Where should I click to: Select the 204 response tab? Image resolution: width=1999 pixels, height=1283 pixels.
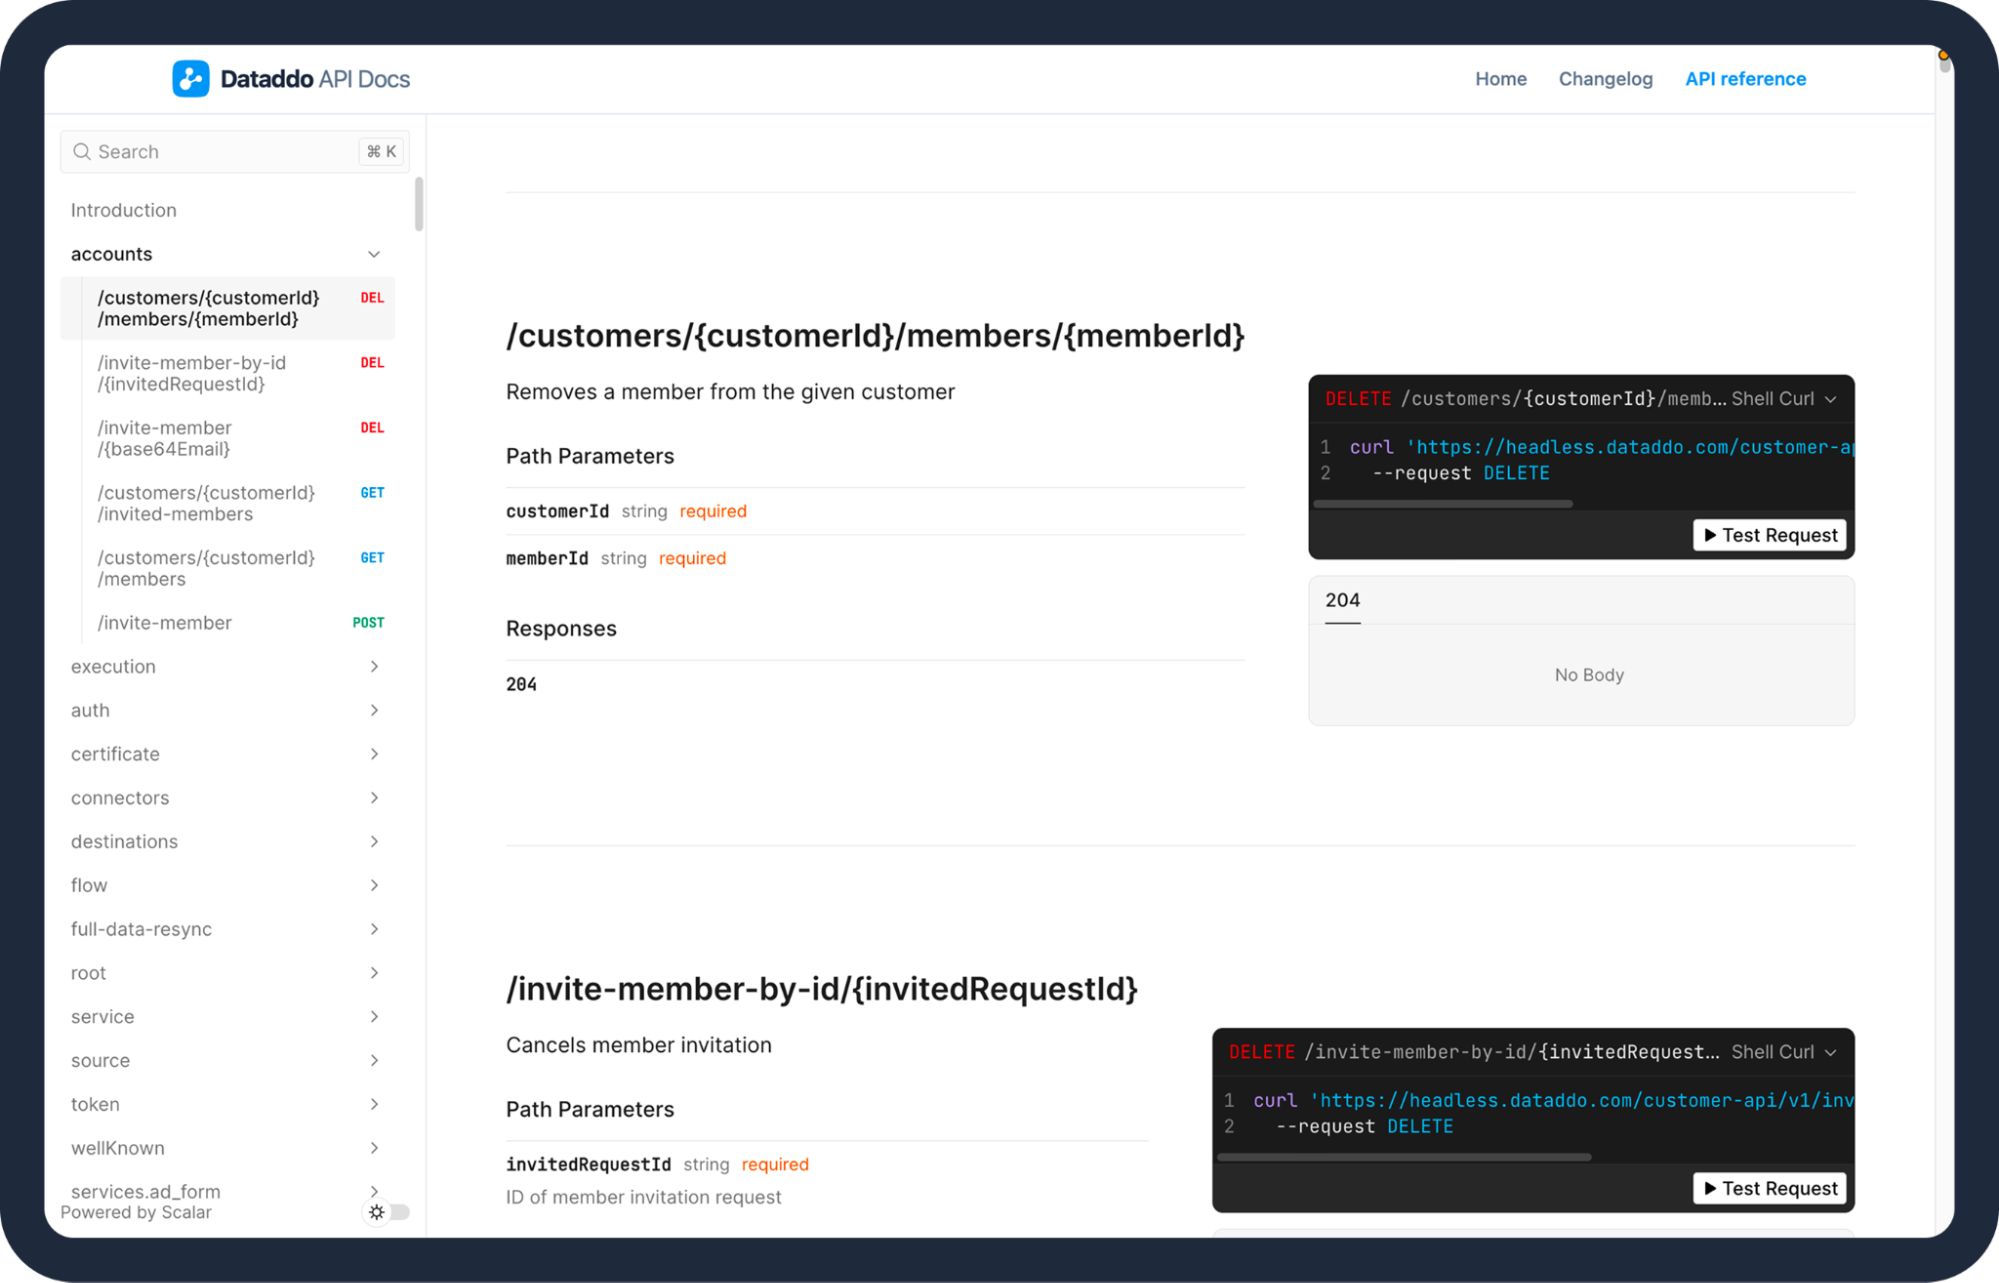coord(1342,601)
